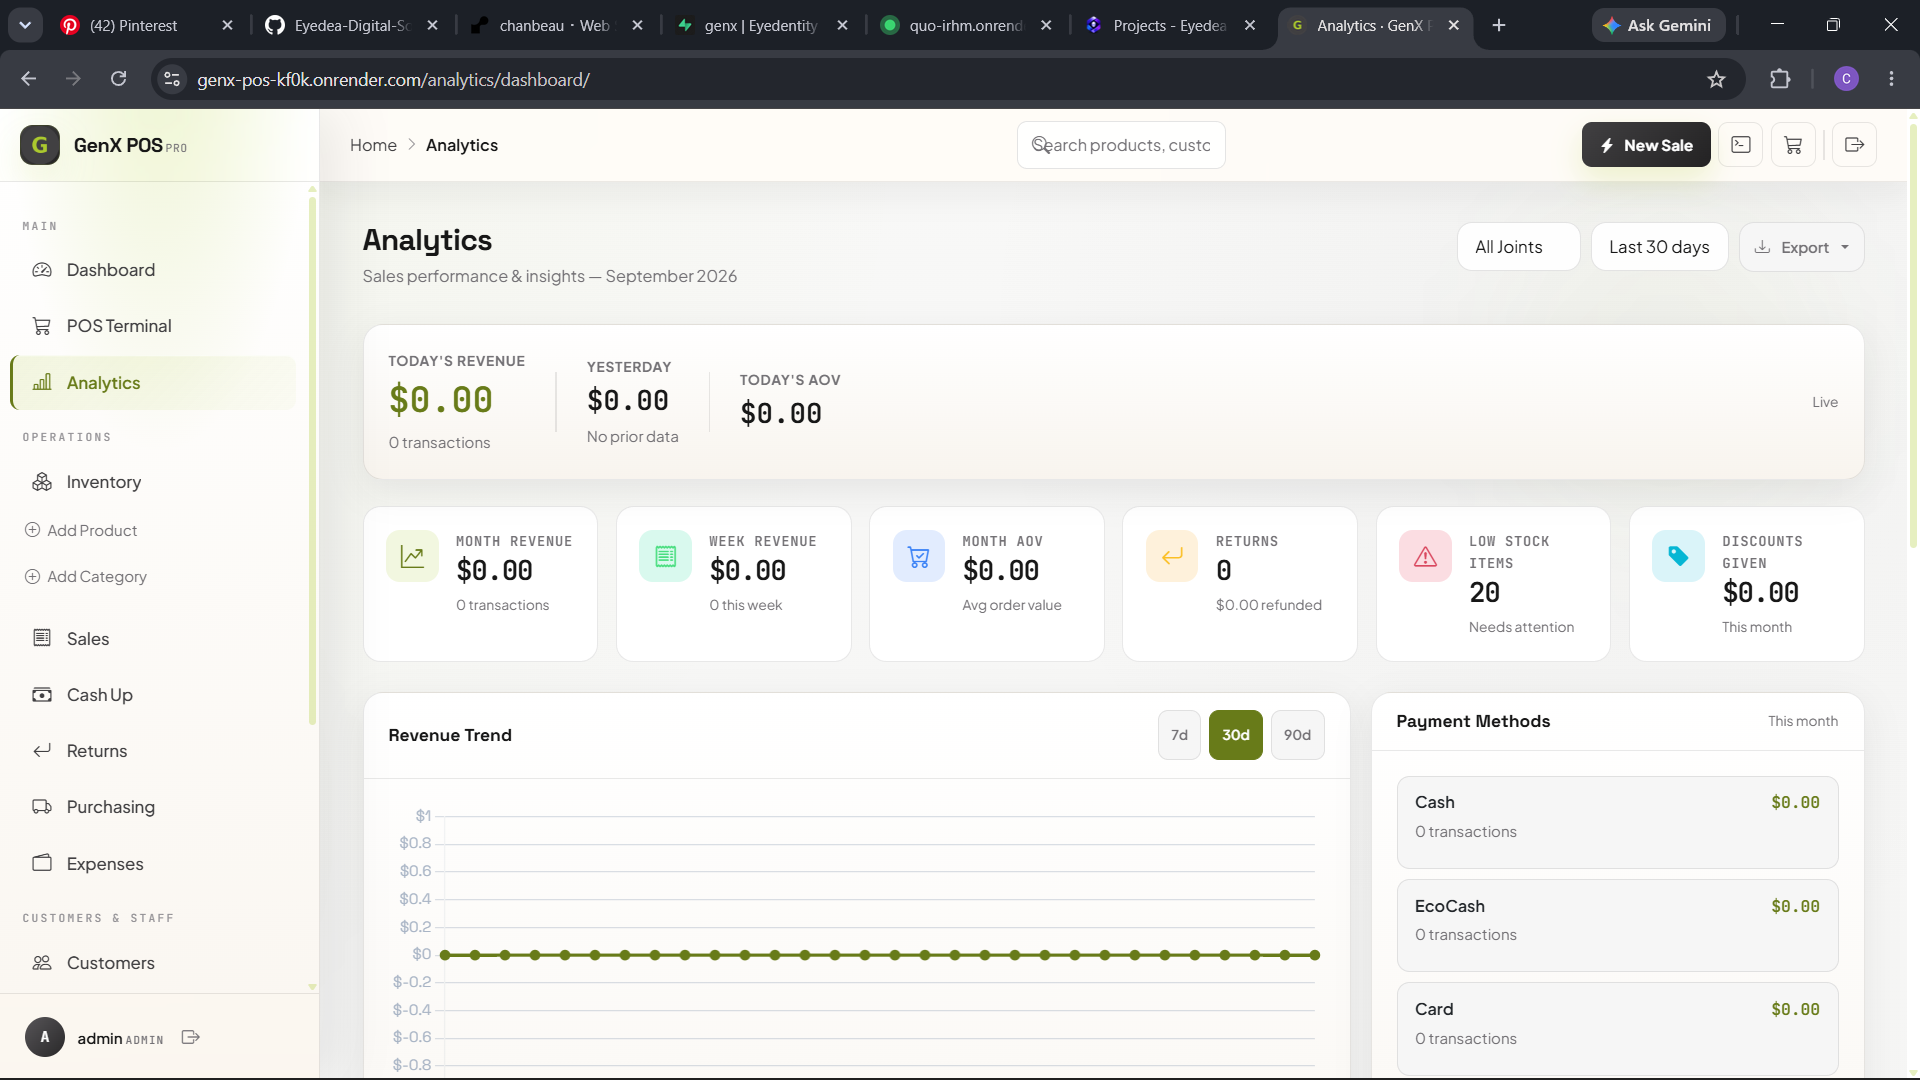
Task: Select the 7d revenue trend range
Action: pyautogui.click(x=1179, y=735)
